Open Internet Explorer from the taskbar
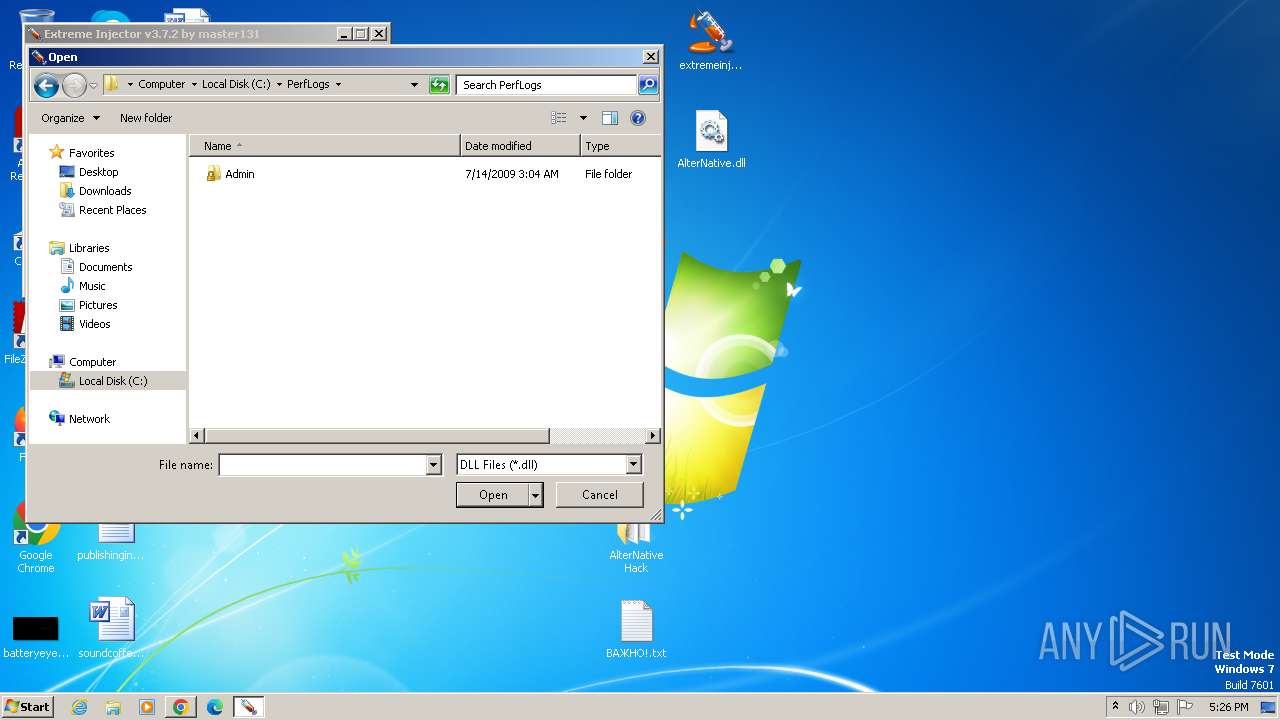1280x720 pixels. click(79, 707)
